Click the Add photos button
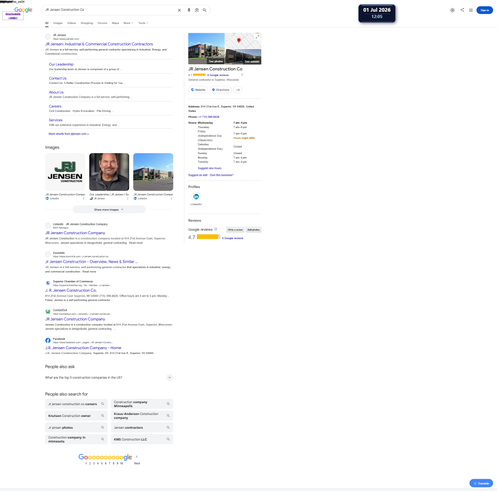 254,230
